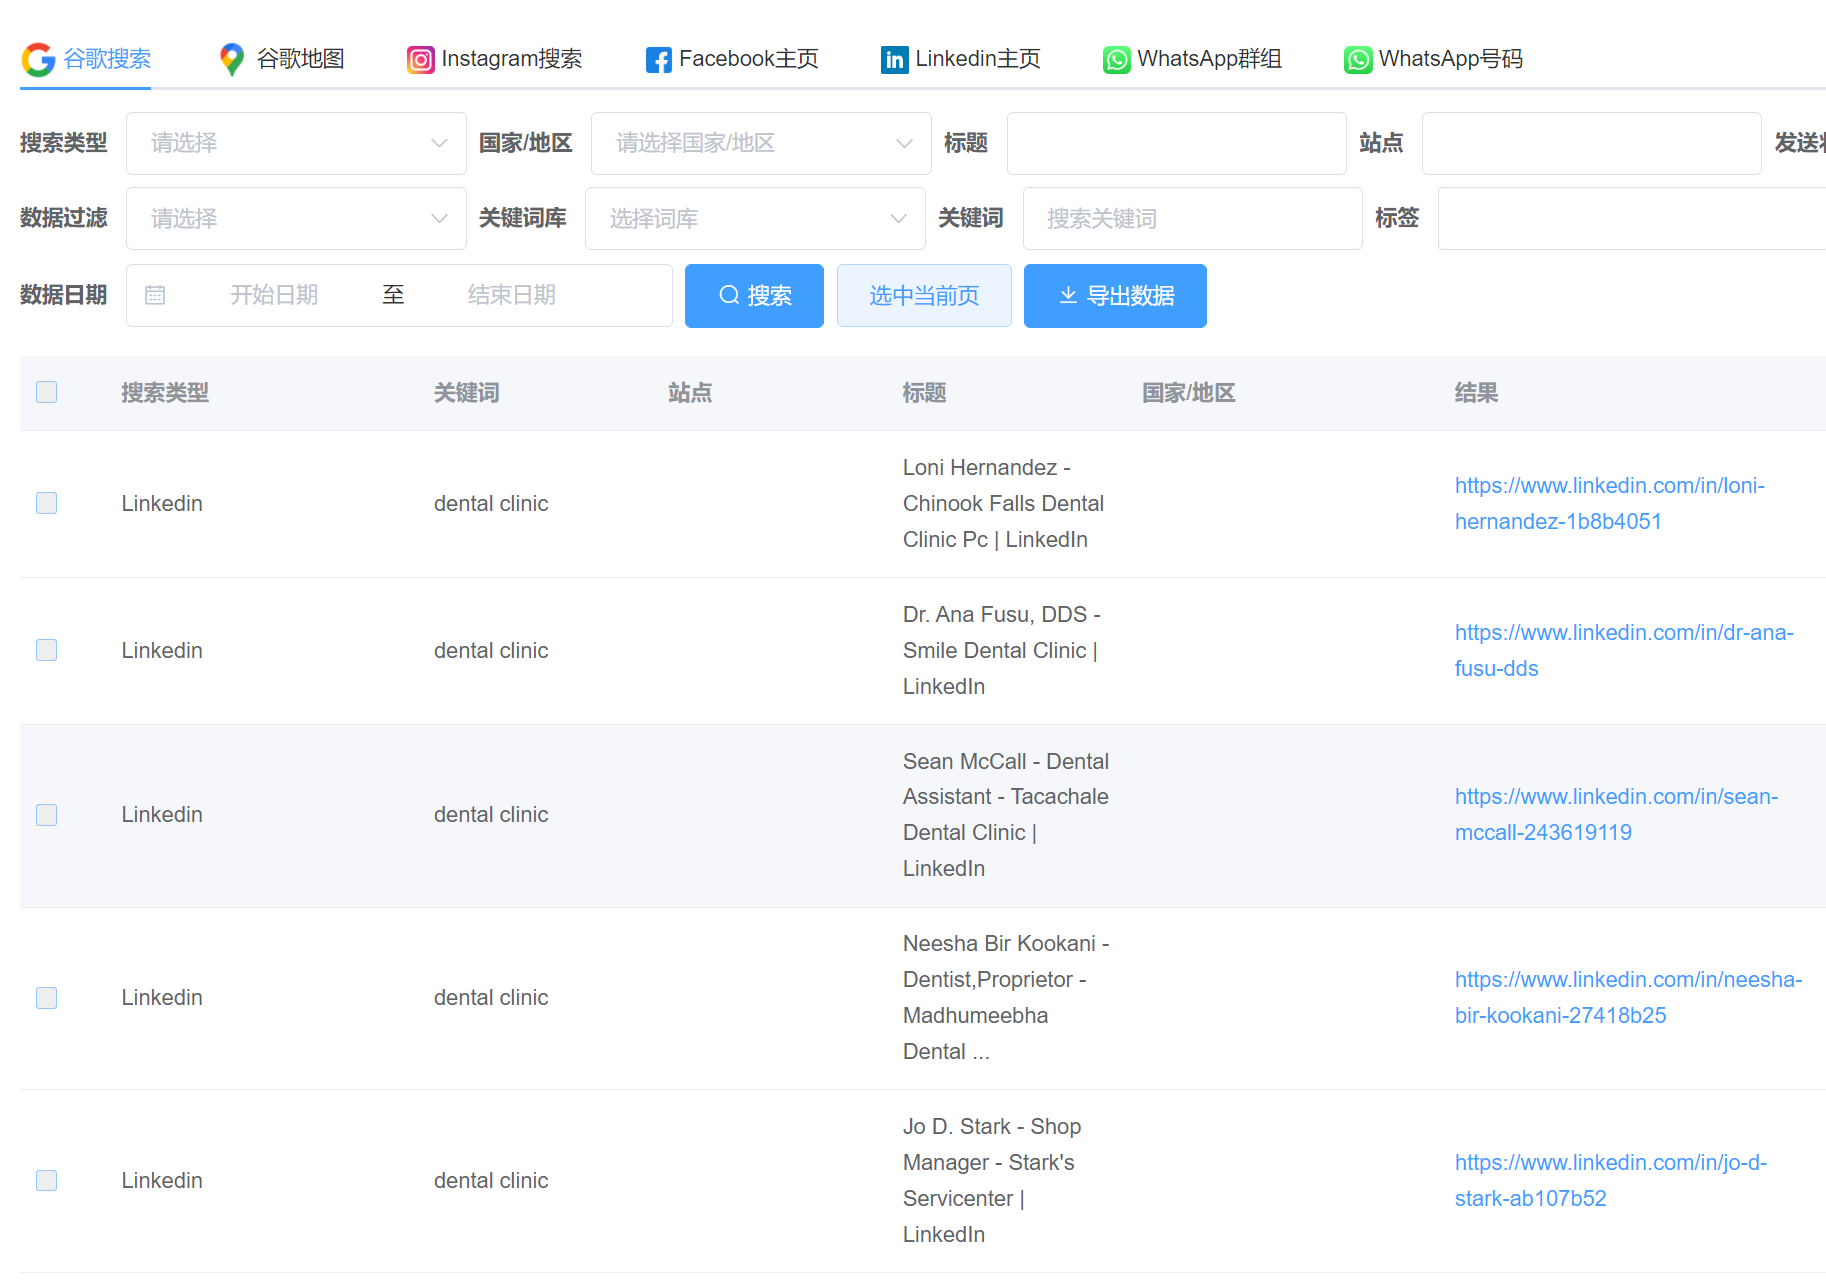The width and height of the screenshot is (1826, 1288).
Task: Click "Linkedin" type cell in Jo D. Stark row
Action: point(162,1181)
